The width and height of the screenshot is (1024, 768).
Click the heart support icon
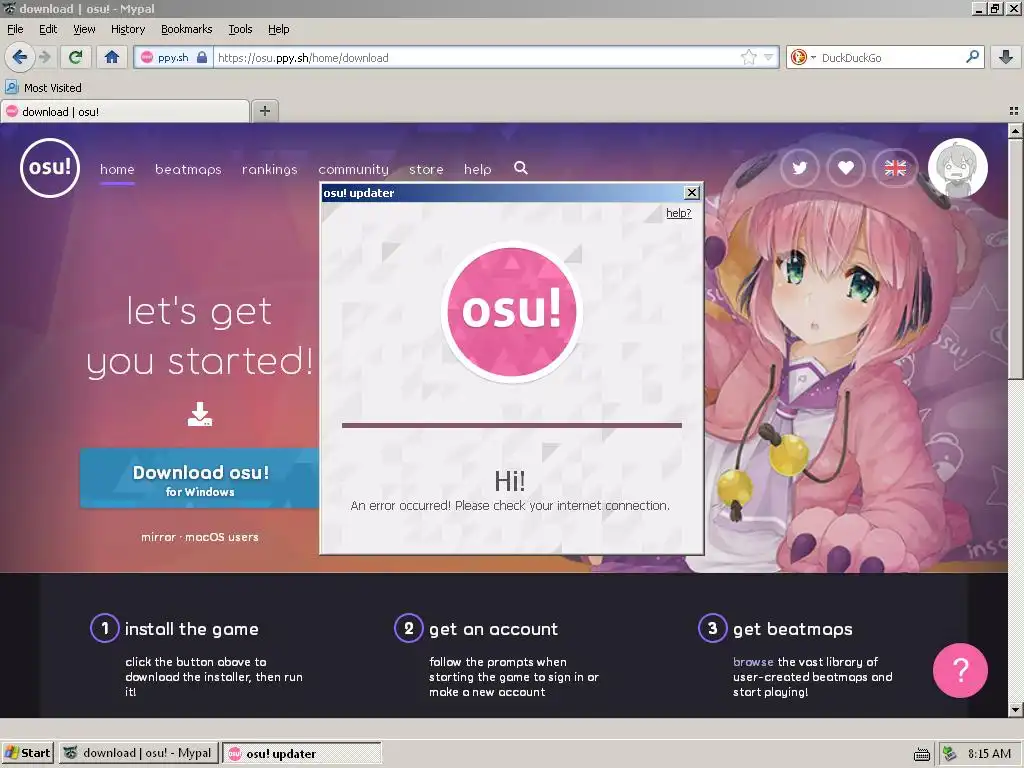click(x=846, y=168)
